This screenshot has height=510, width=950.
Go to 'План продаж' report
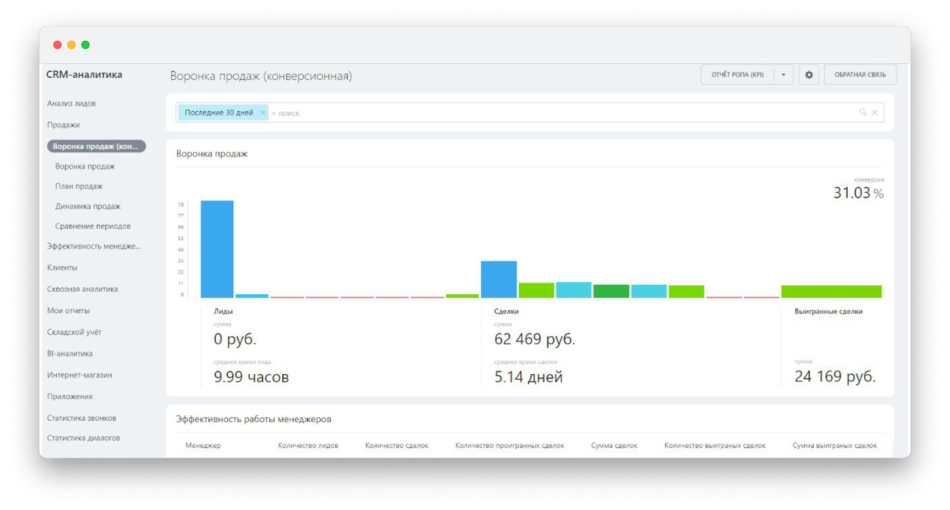(79, 186)
